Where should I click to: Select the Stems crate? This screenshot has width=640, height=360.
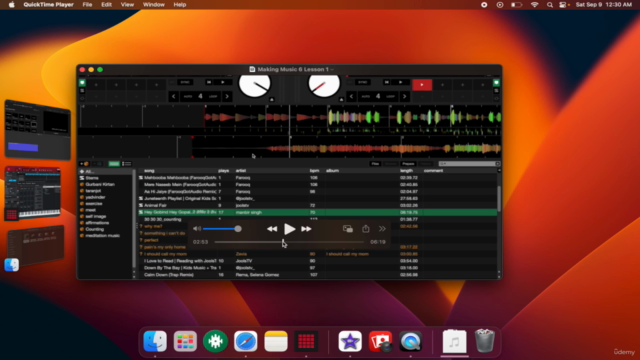tap(91, 178)
